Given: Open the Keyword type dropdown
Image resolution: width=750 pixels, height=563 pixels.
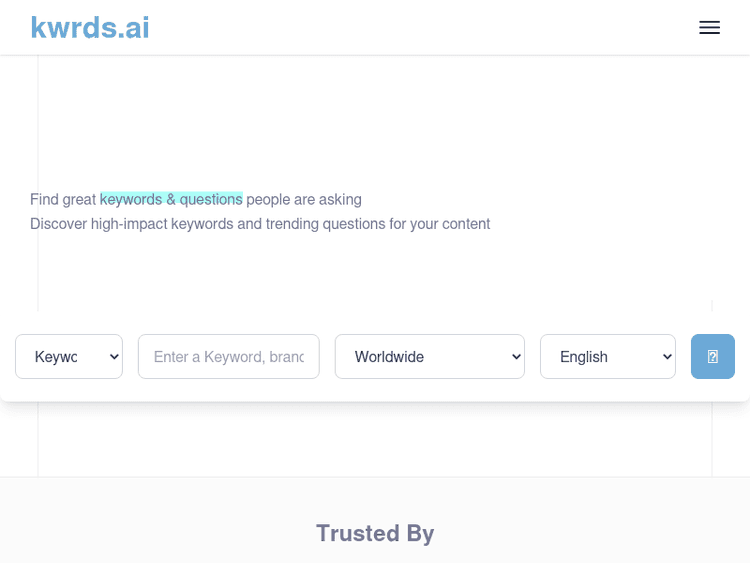Looking at the screenshot, I should click(69, 357).
